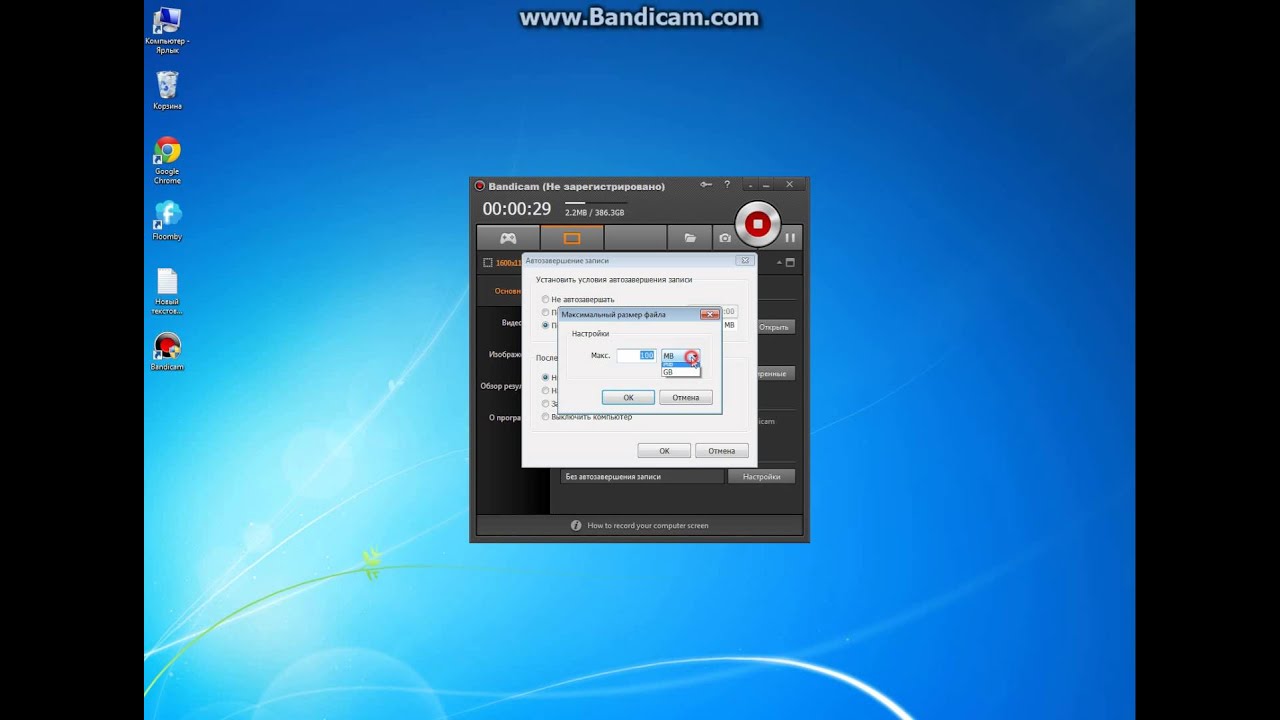Click the red Bandicam logo in title bar
Screen dimensions: 1280x720
tap(480, 186)
